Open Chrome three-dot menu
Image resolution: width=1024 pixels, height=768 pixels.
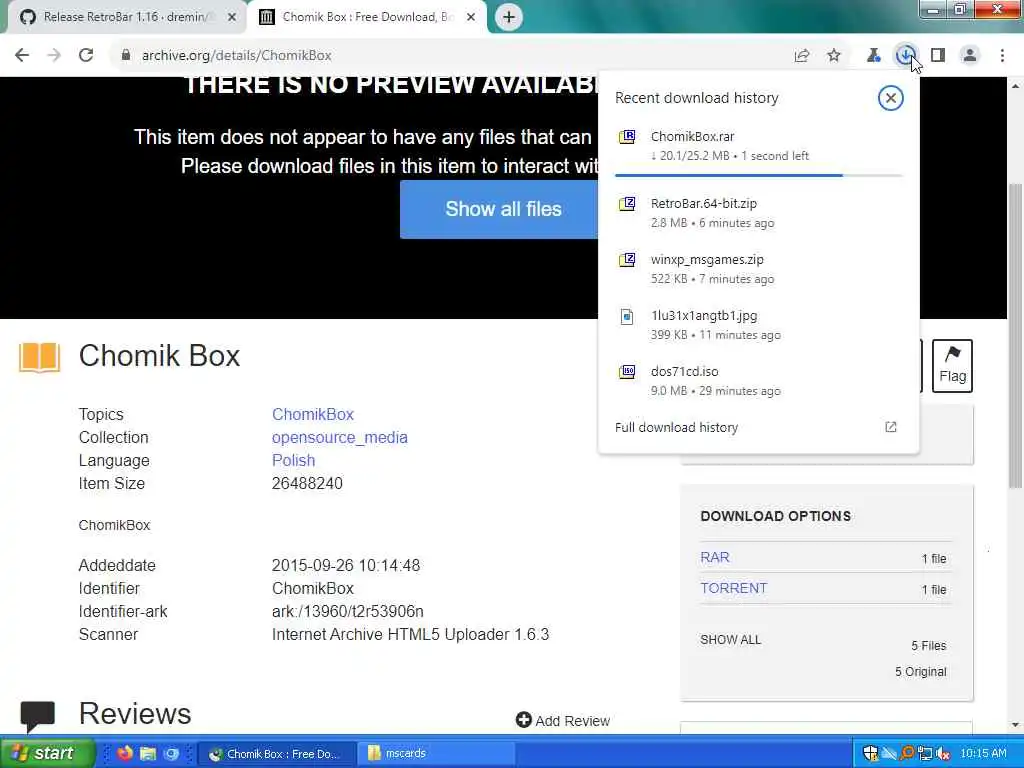click(x=1002, y=56)
